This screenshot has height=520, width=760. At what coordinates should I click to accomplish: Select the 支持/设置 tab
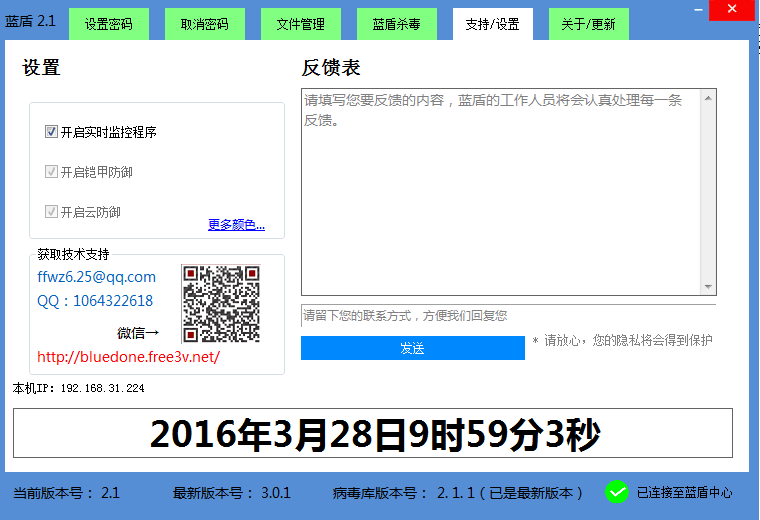[492, 24]
